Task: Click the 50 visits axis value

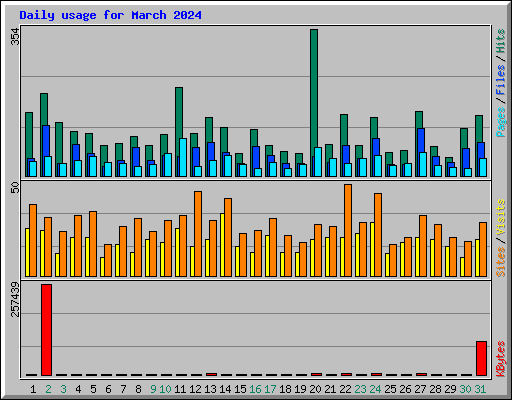Action: pyautogui.click(x=15, y=188)
